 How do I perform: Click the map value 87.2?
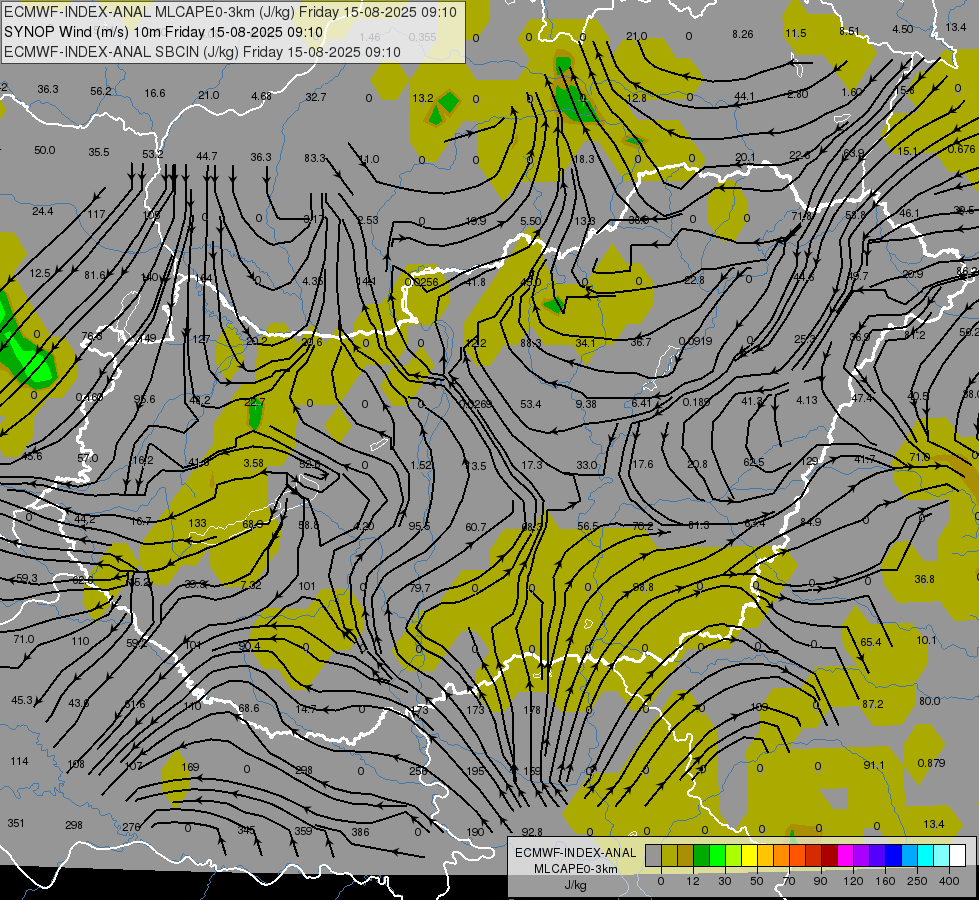pos(872,704)
